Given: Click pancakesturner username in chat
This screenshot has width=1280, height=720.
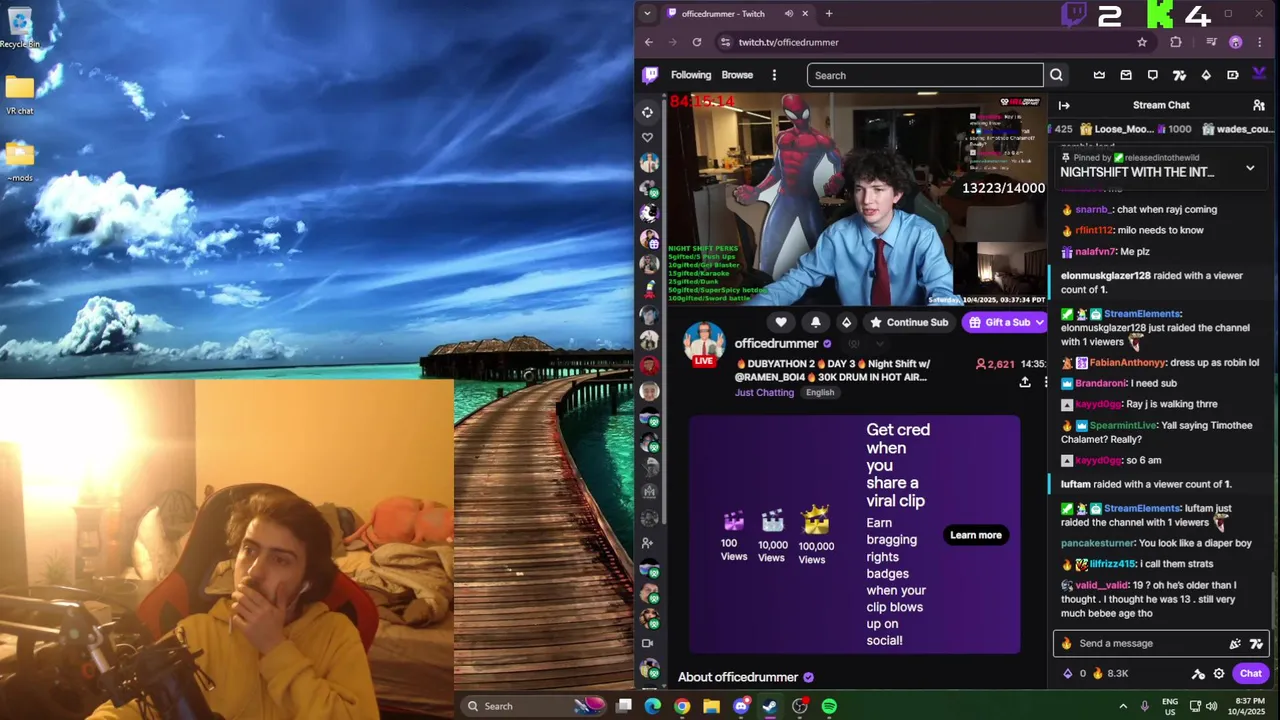Looking at the screenshot, I should coord(1098,543).
